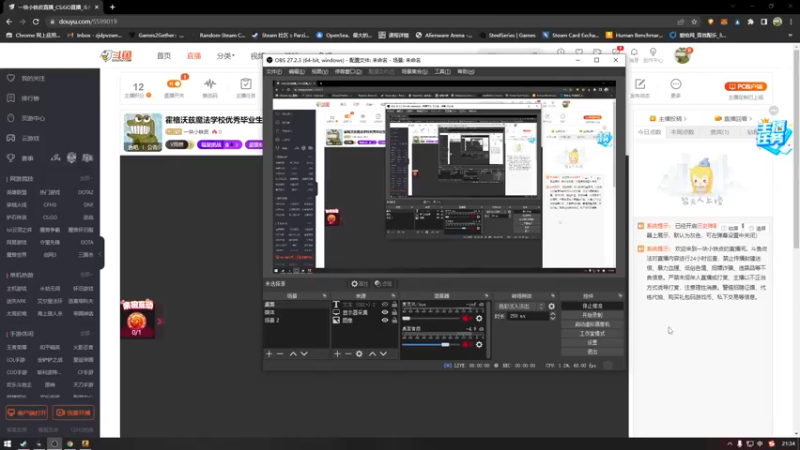This screenshot has width=800, height=450.
Task: Click the publish post pencil icon on Douyu
Action: (x=640, y=84)
